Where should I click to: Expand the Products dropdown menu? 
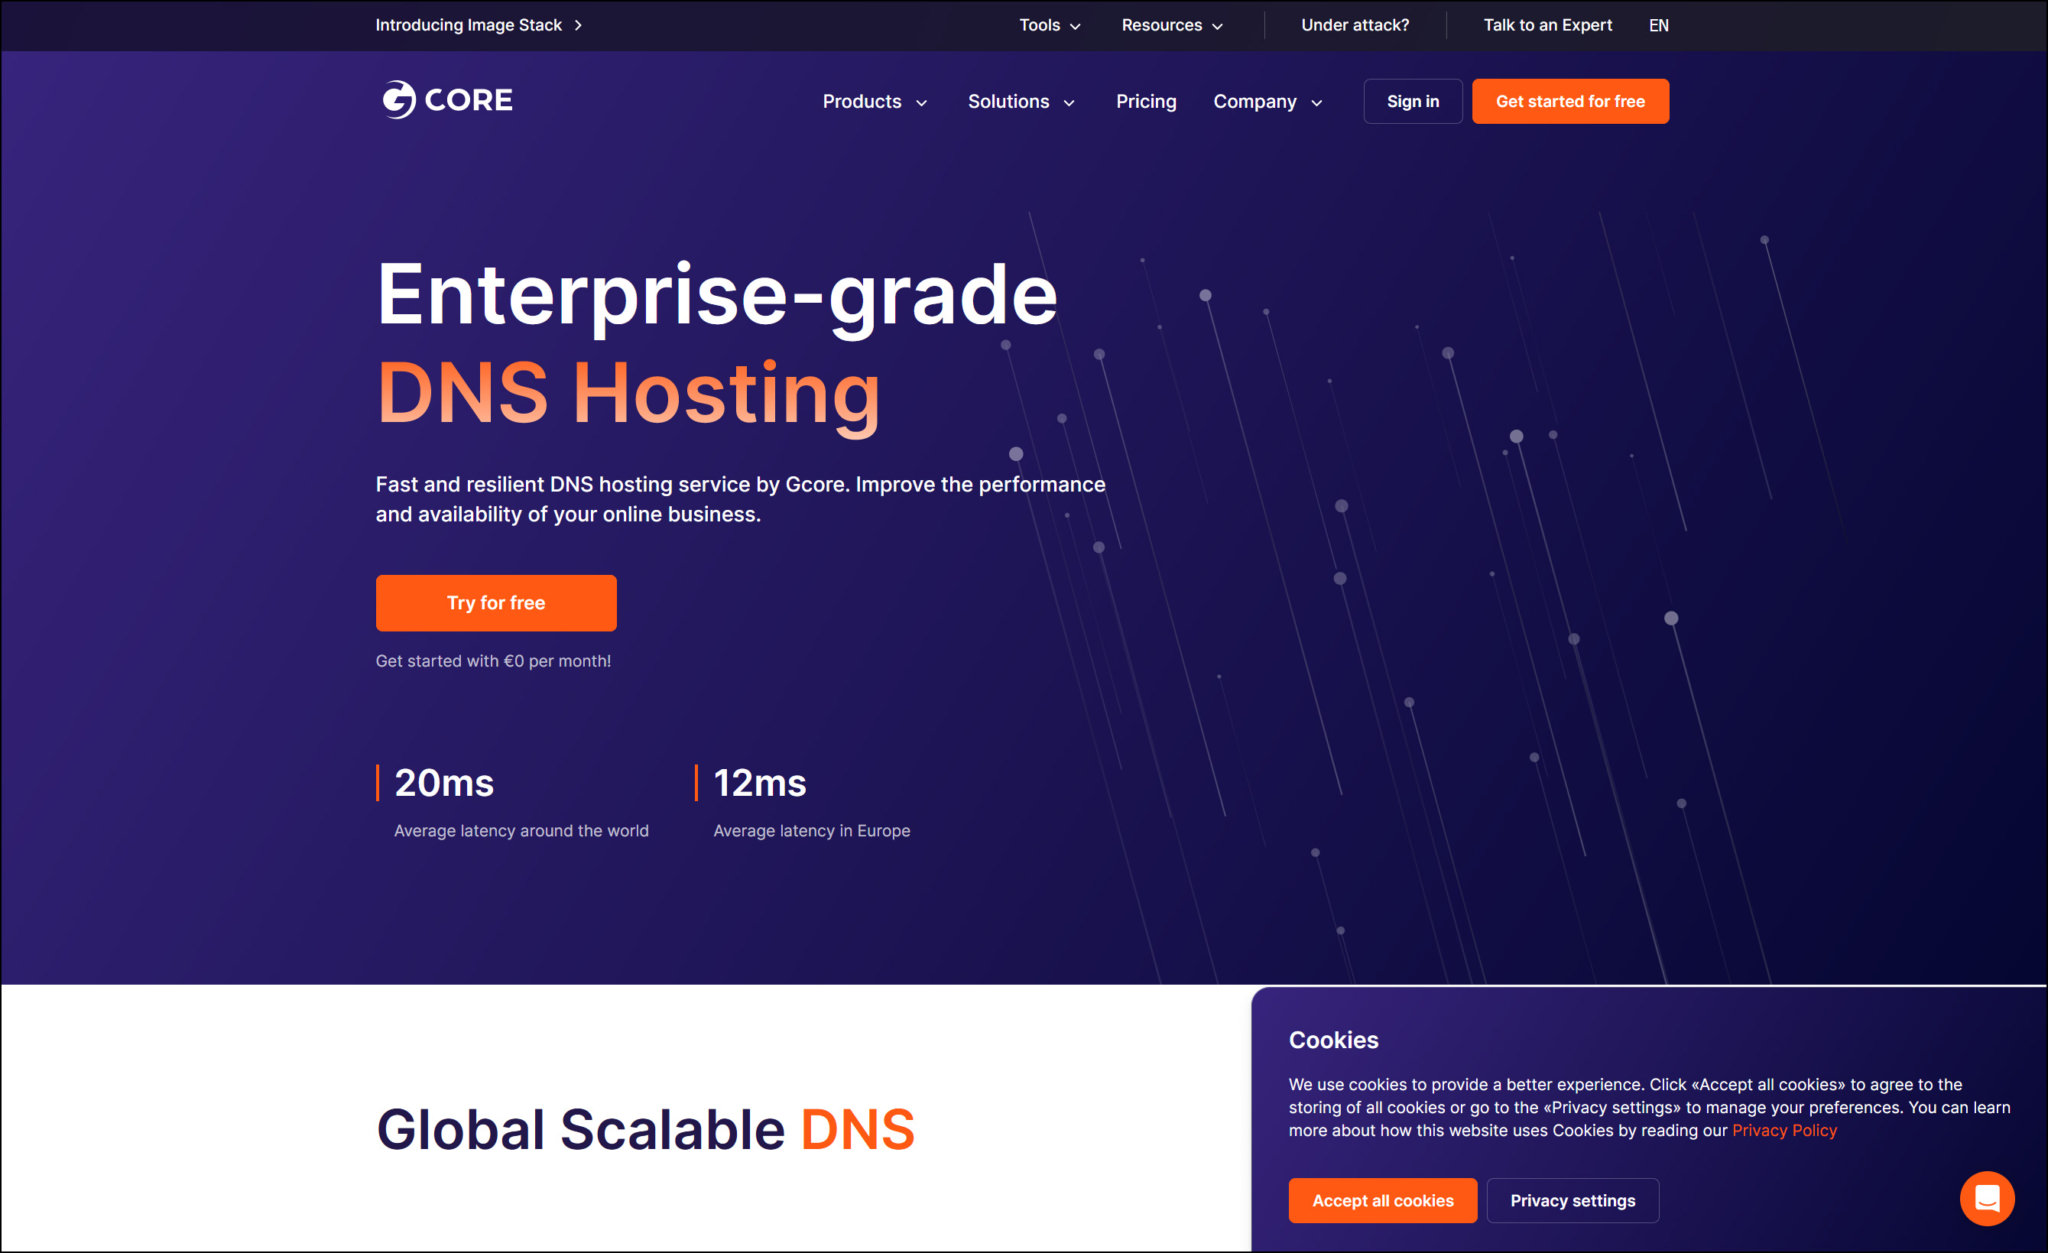coord(875,101)
